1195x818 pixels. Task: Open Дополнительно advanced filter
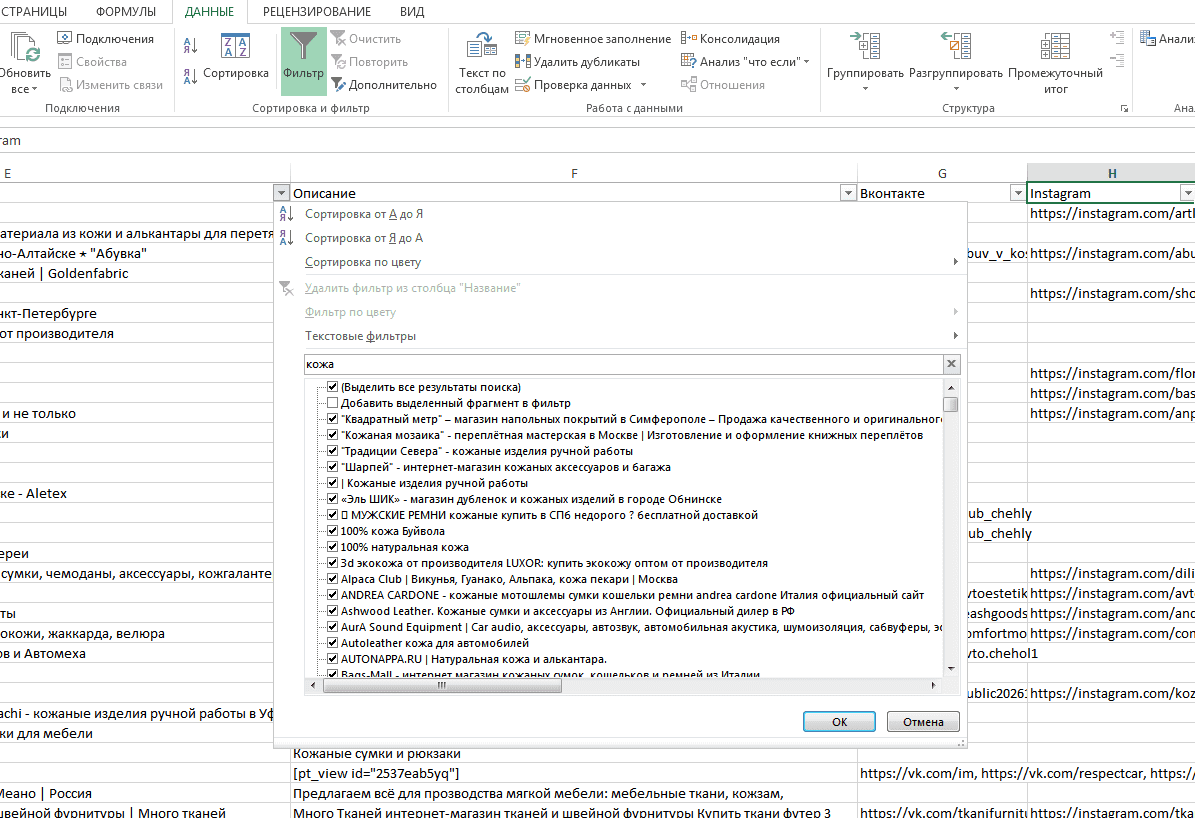384,85
